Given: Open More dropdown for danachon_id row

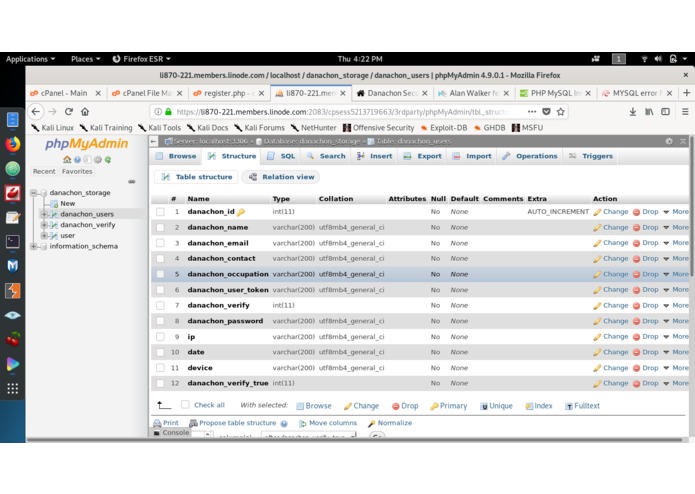Looking at the screenshot, I should 676,212.
